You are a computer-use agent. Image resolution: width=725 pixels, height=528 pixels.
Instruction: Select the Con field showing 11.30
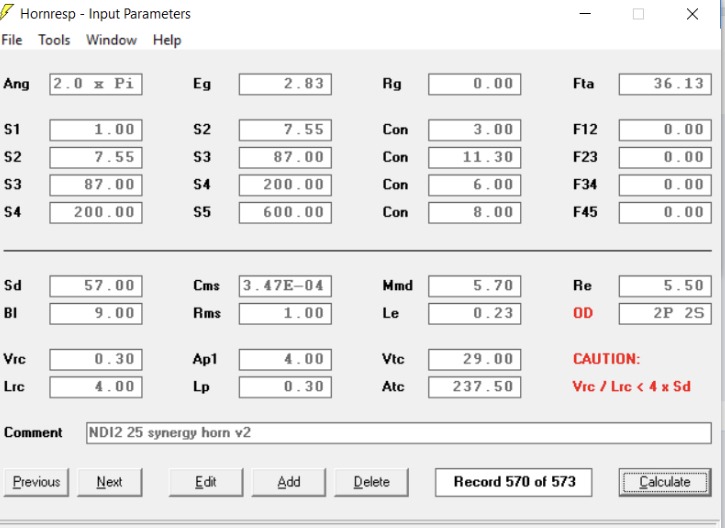(474, 158)
